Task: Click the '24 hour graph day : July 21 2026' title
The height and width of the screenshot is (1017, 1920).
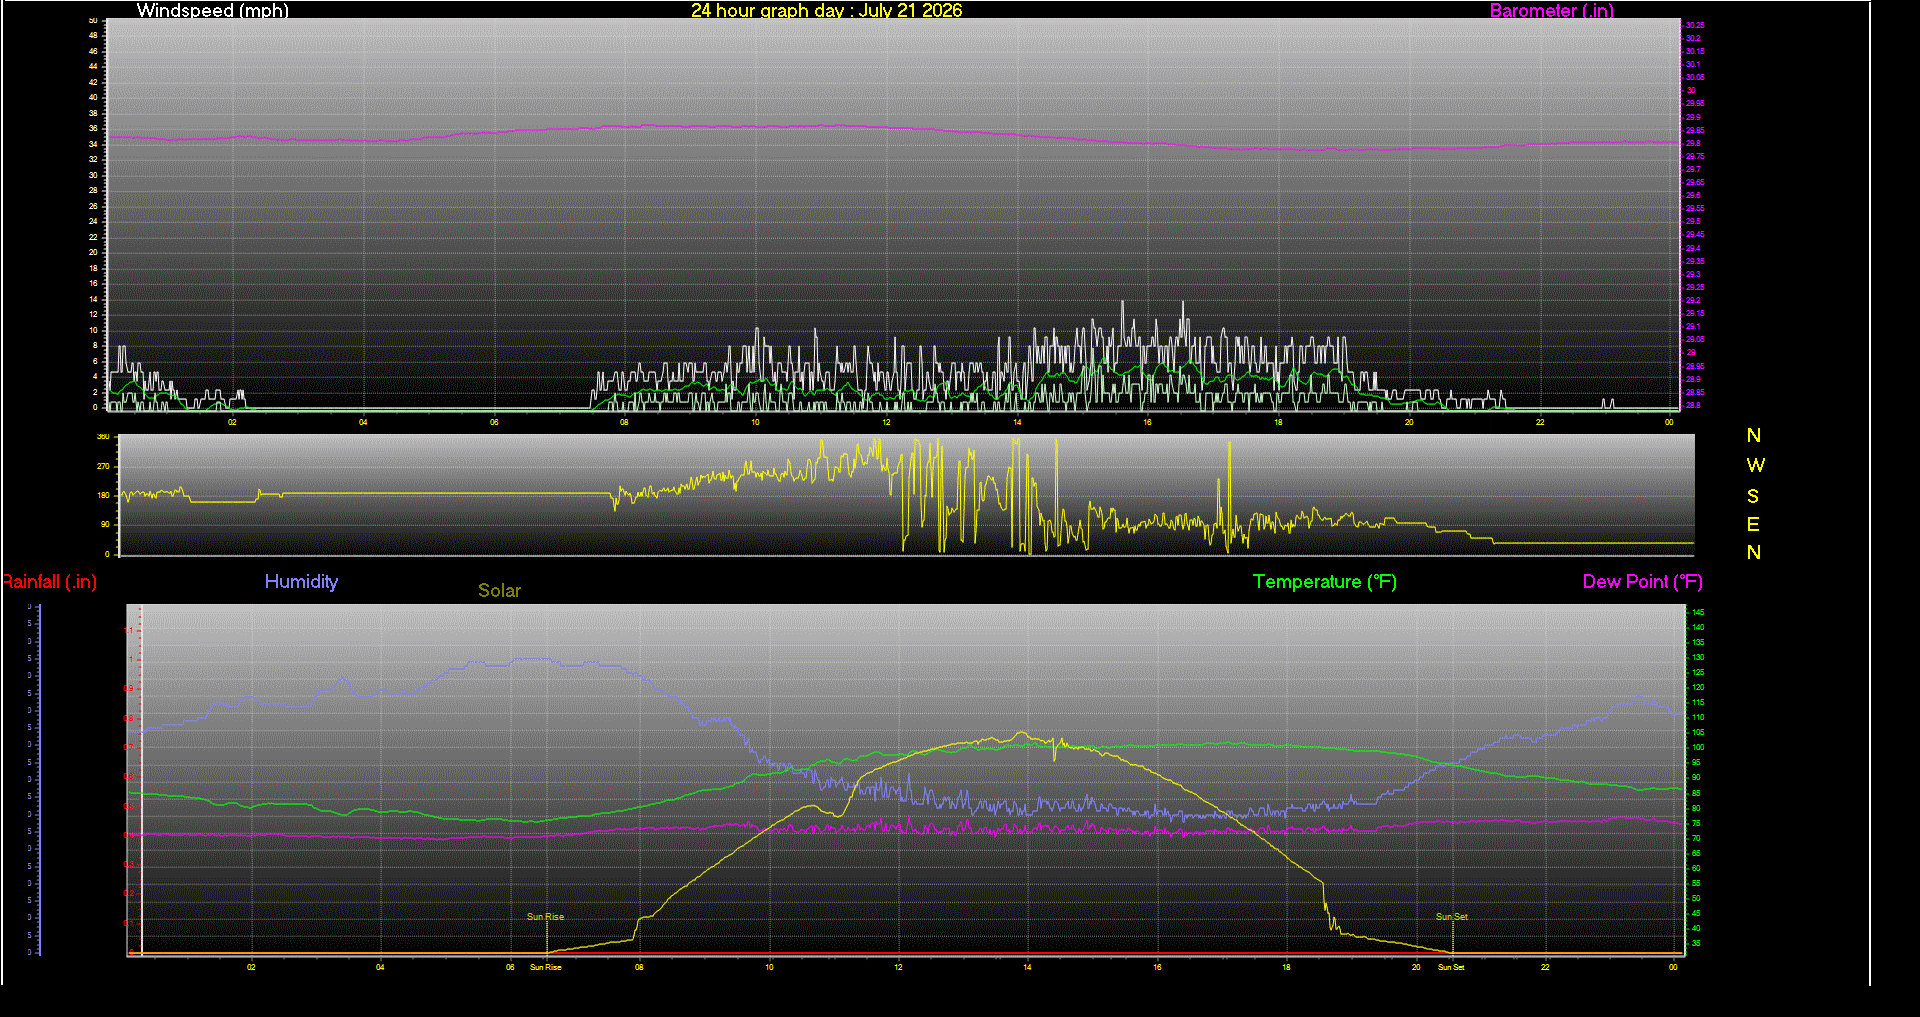Action: point(826,10)
